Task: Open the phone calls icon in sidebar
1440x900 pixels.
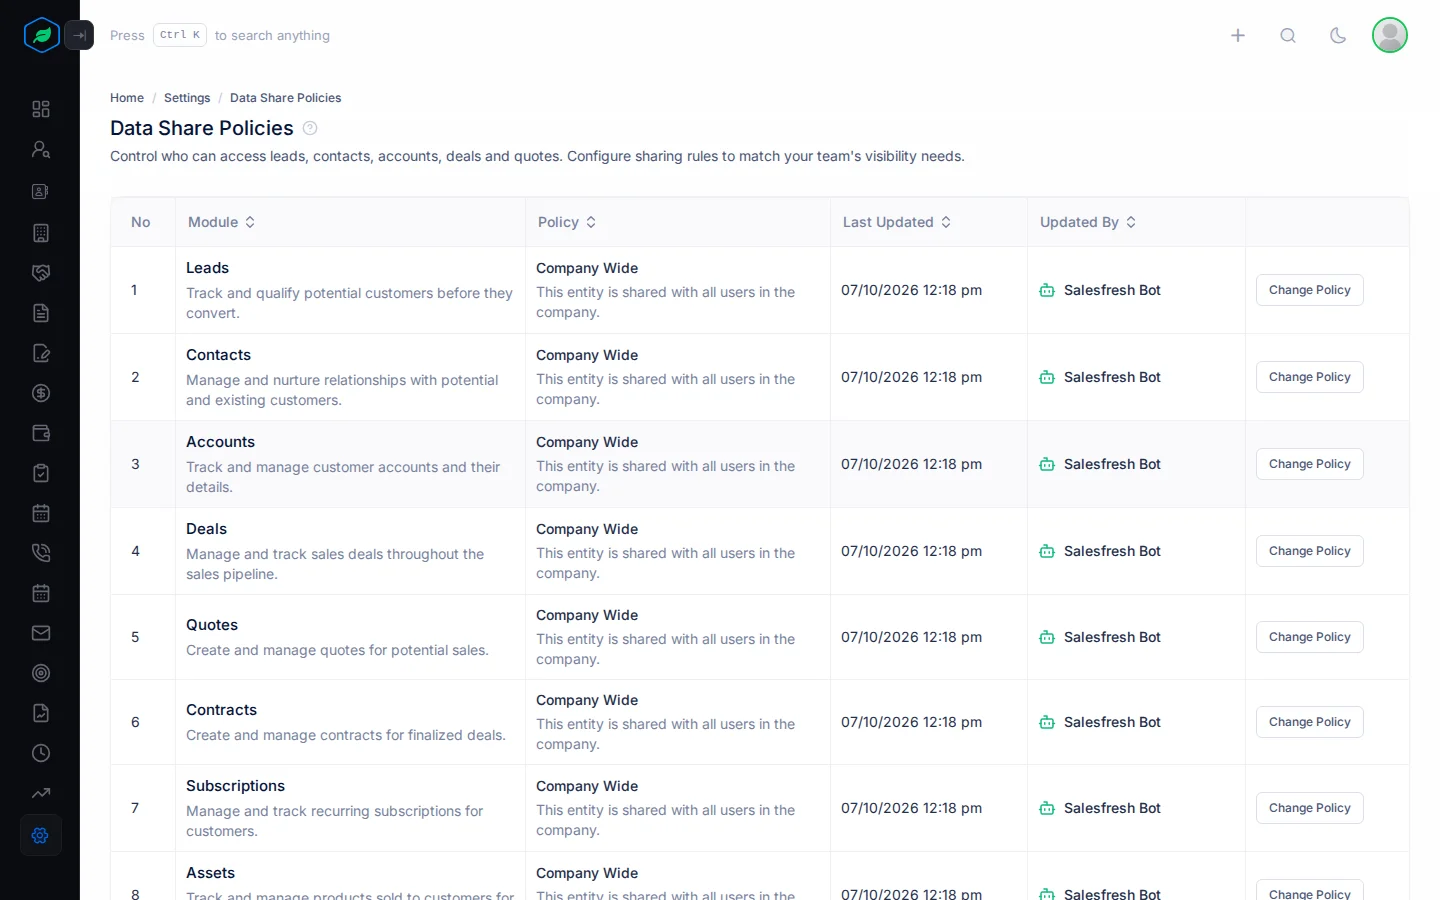Action: (x=41, y=553)
